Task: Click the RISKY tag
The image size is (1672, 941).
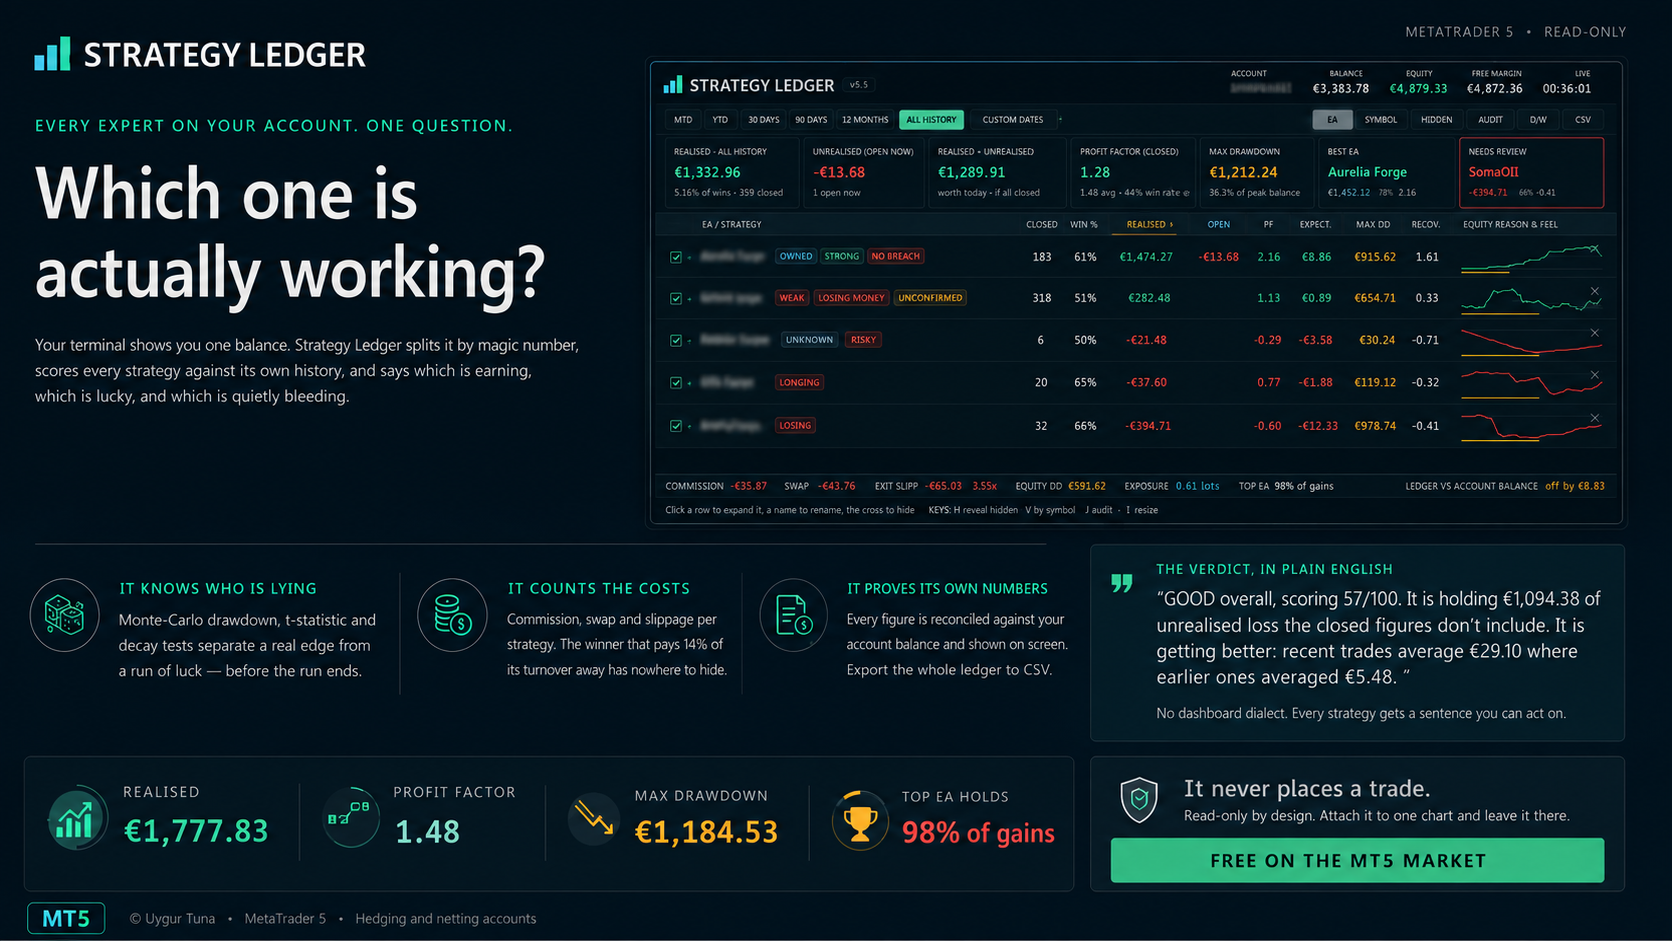Action: [863, 340]
